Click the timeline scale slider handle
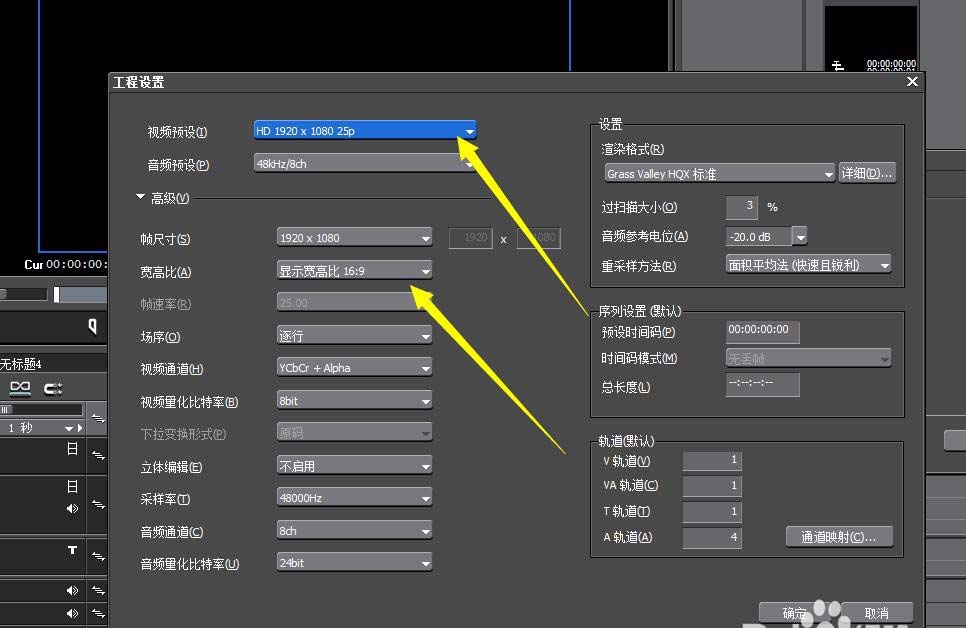 pos(6,410)
